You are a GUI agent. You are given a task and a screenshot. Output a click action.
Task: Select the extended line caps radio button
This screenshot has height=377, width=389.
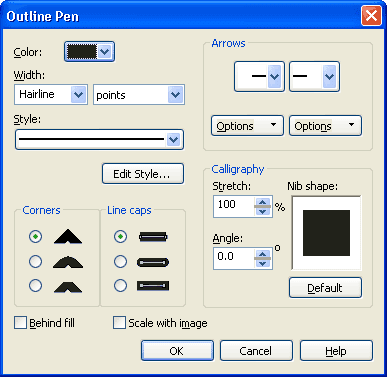coord(120,286)
